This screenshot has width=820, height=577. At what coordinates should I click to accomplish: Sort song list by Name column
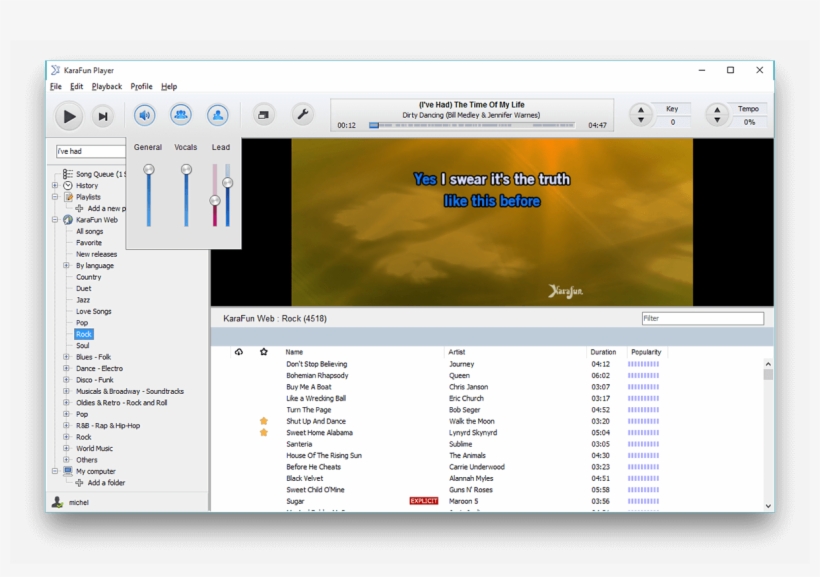[294, 352]
